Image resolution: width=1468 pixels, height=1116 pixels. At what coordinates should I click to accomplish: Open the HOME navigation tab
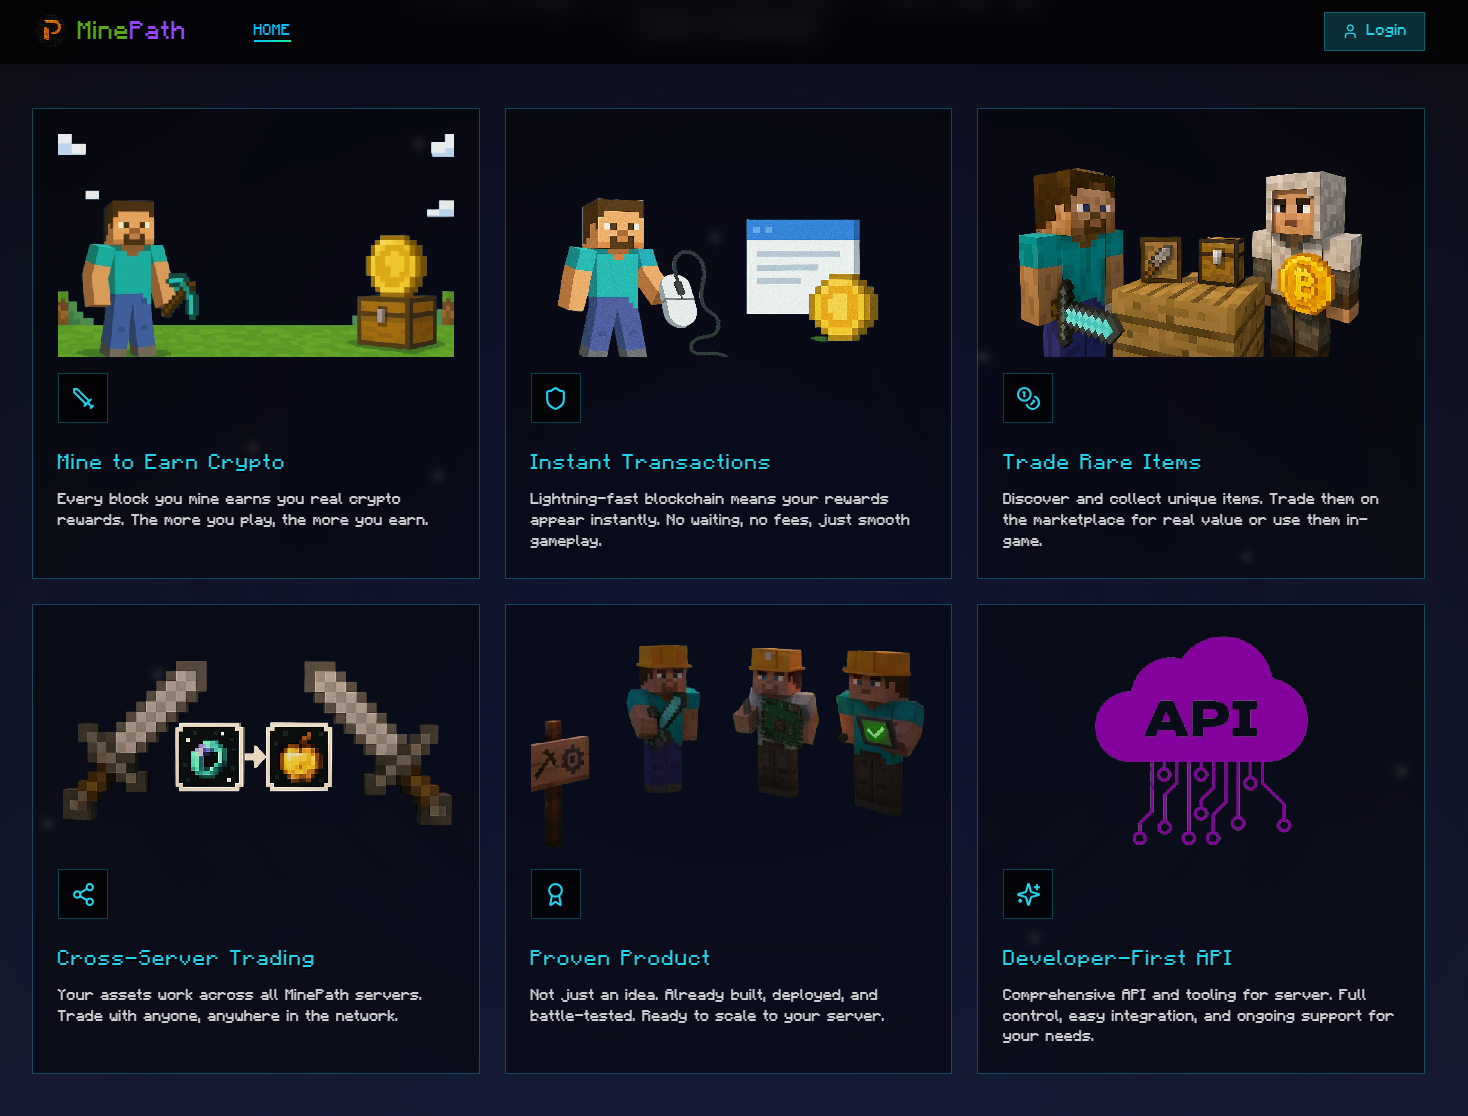pos(271,30)
